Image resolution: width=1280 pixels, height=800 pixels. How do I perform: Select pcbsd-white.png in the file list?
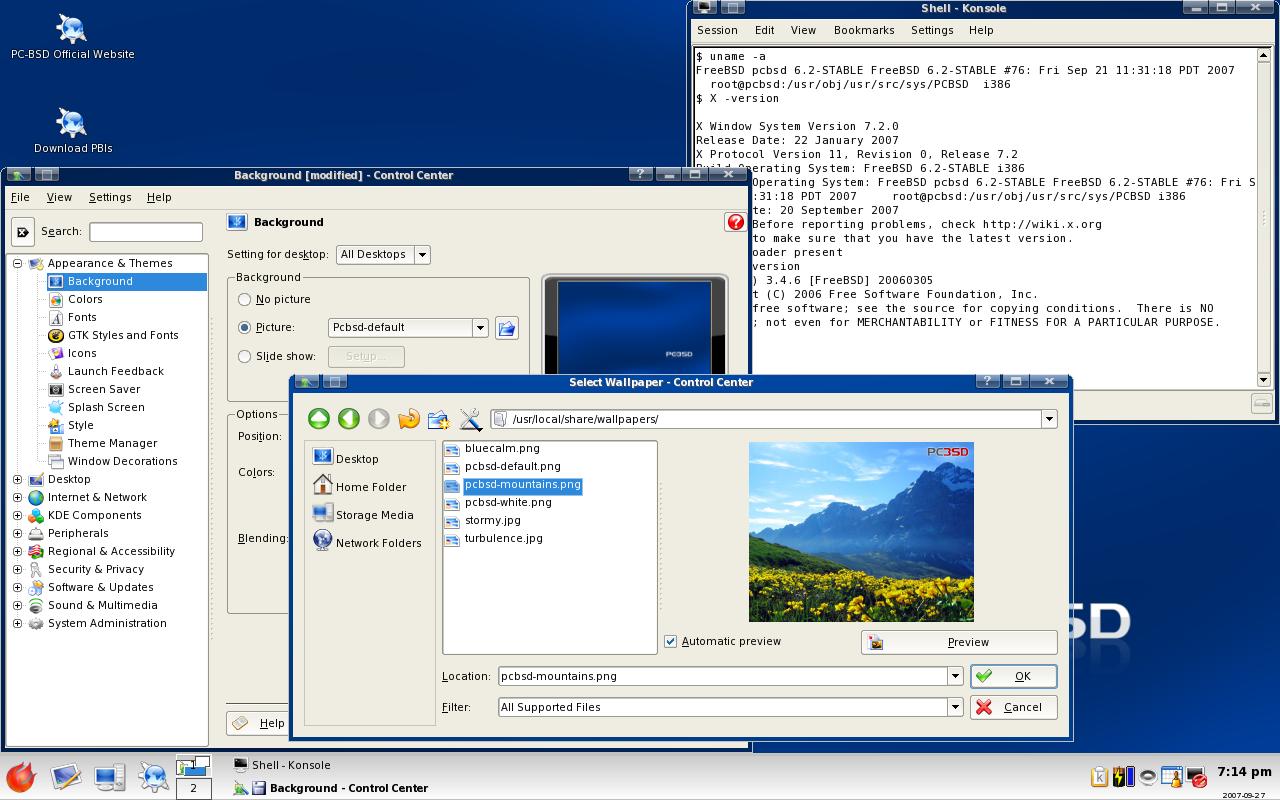[x=508, y=502]
